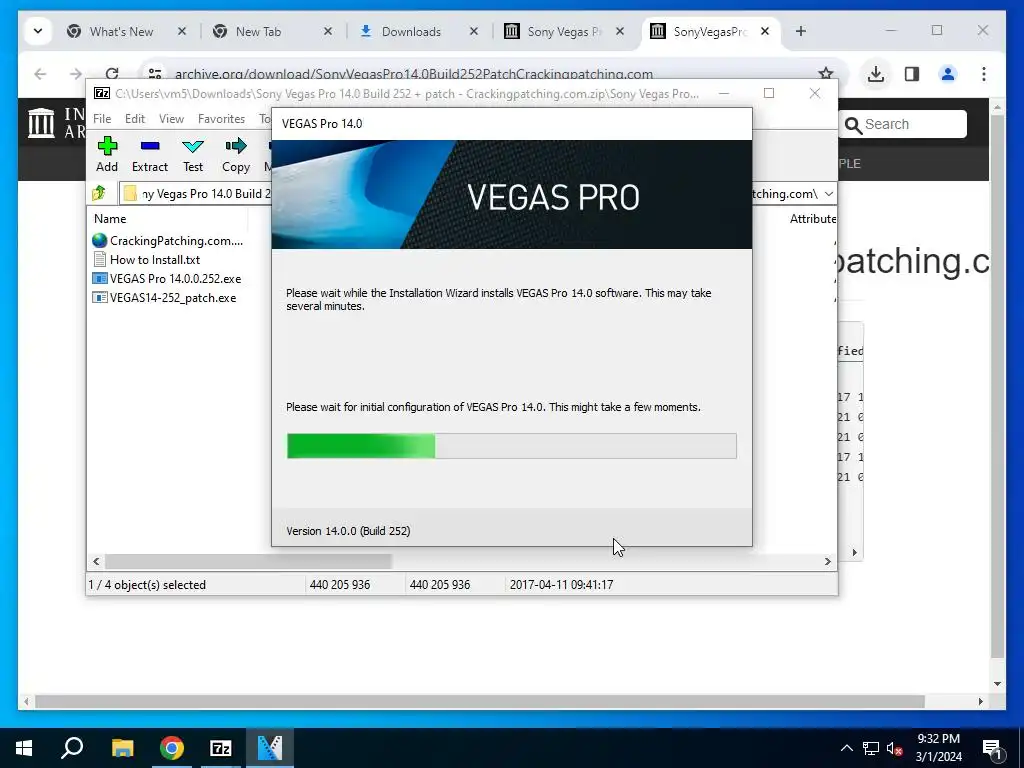Image resolution: width=1024 pixels, height=768 pixels.
Task: Click the installation progress bar
Action: point(511,446)
